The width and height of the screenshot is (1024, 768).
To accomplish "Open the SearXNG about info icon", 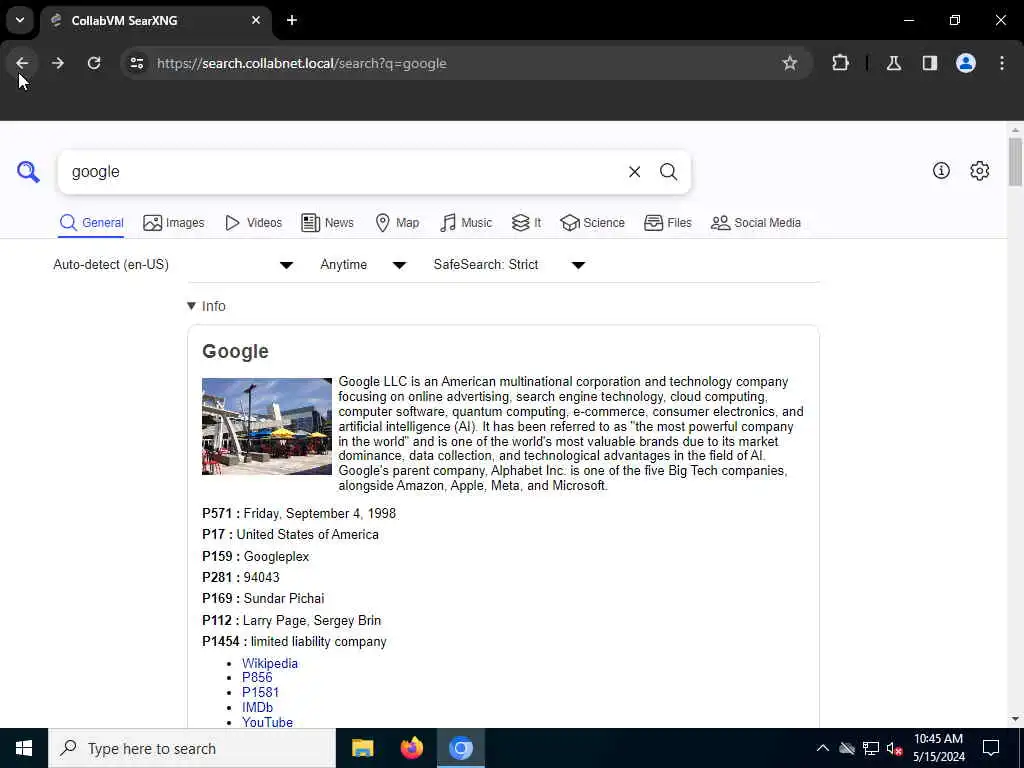I will 941,170.
